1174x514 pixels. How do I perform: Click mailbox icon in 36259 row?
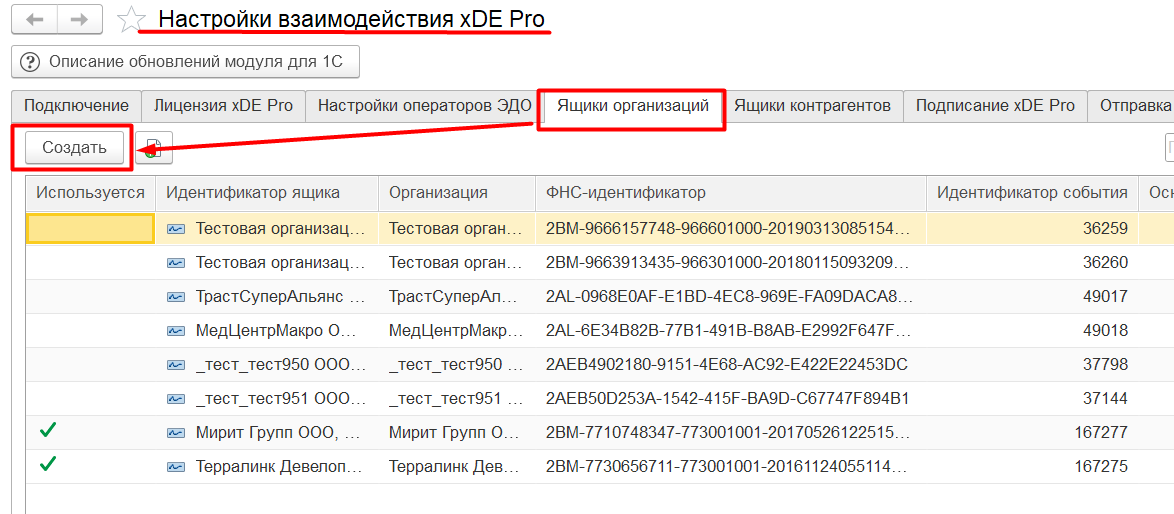[x=176, y=229]
